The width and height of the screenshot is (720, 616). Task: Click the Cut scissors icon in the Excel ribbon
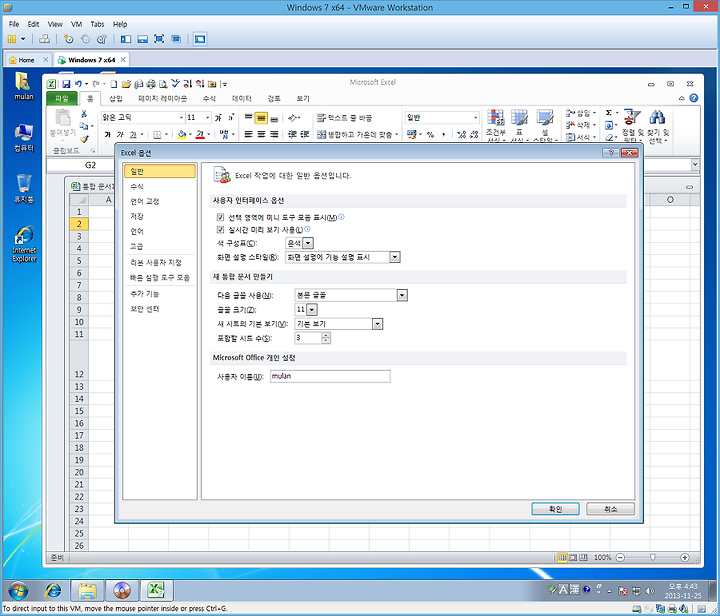pos(84,114)
